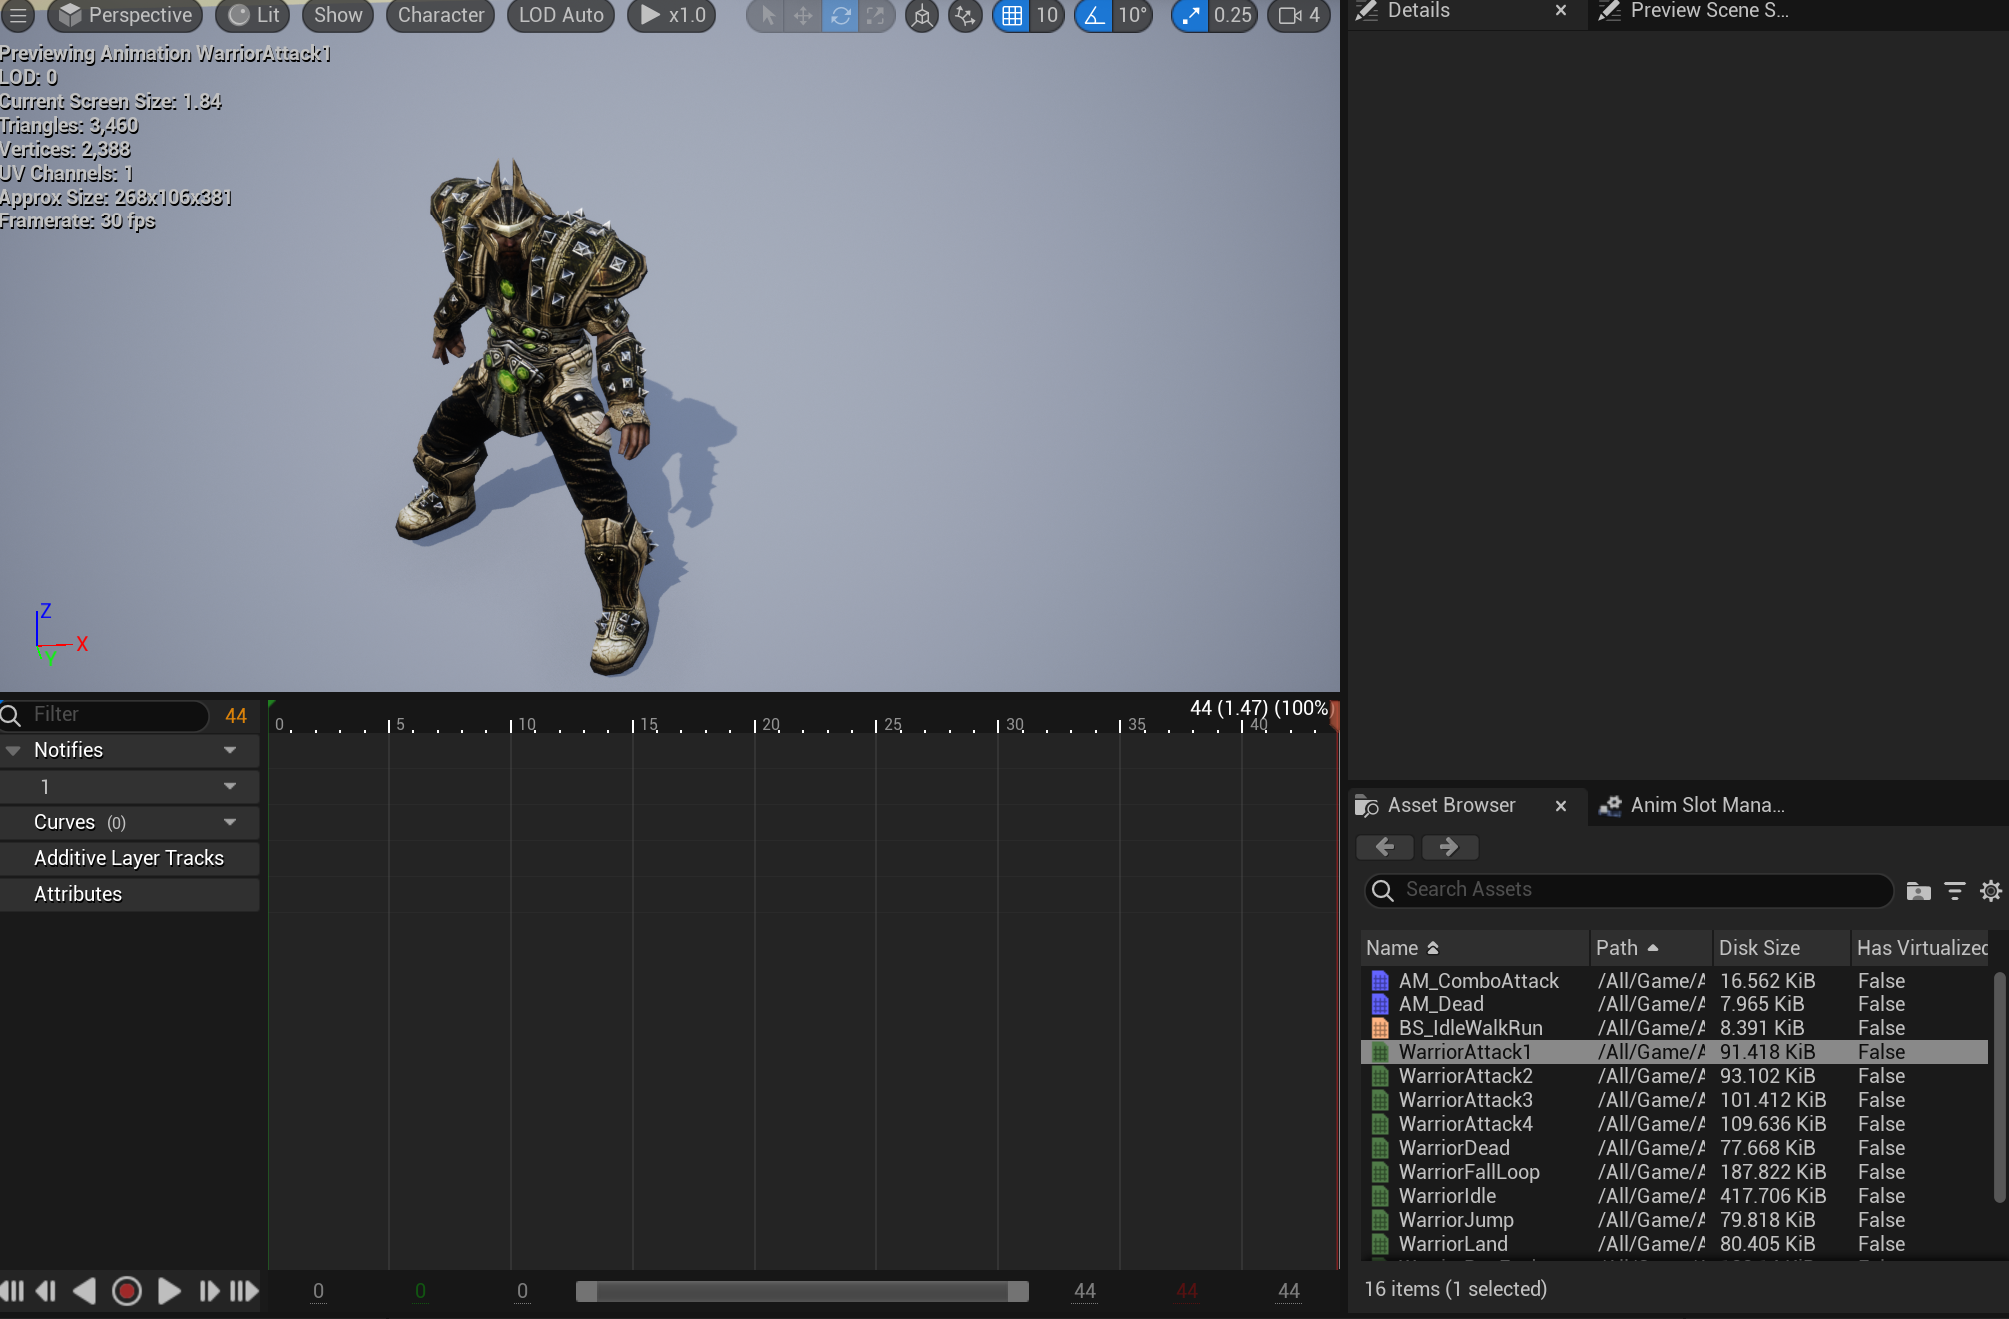
Task: Sort assets by Disk Size column header
Action: pos(1781,948)
